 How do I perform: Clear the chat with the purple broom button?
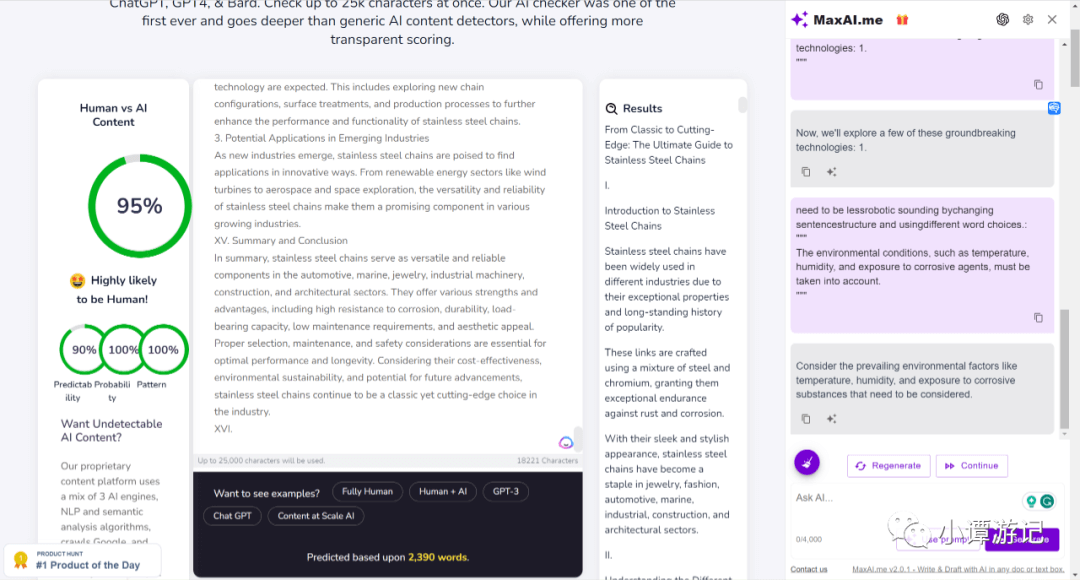click(x=807, y=462)
